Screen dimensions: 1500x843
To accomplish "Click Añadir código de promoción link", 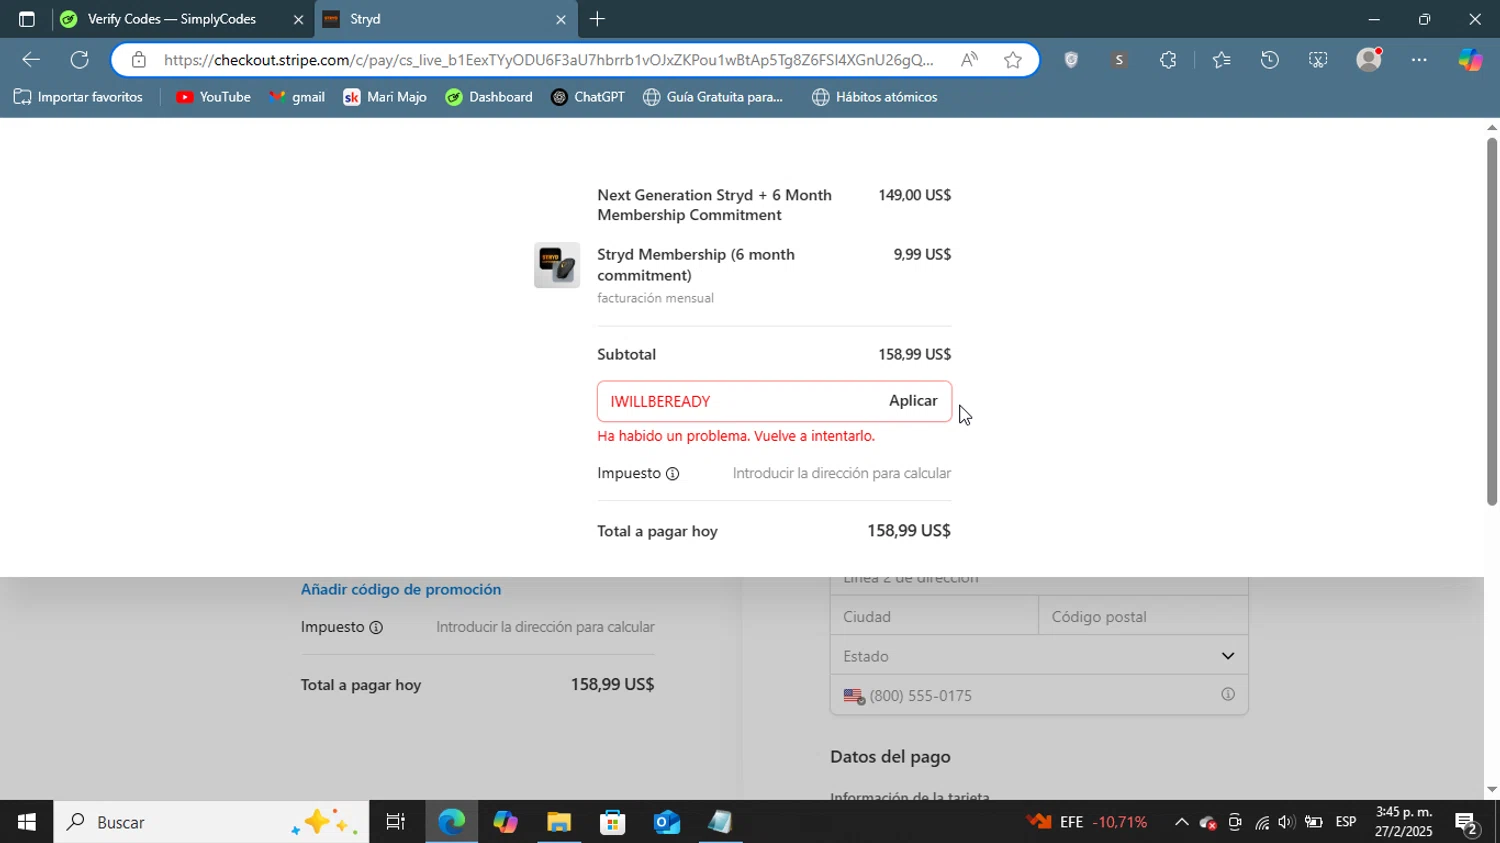I will point(401,590).
